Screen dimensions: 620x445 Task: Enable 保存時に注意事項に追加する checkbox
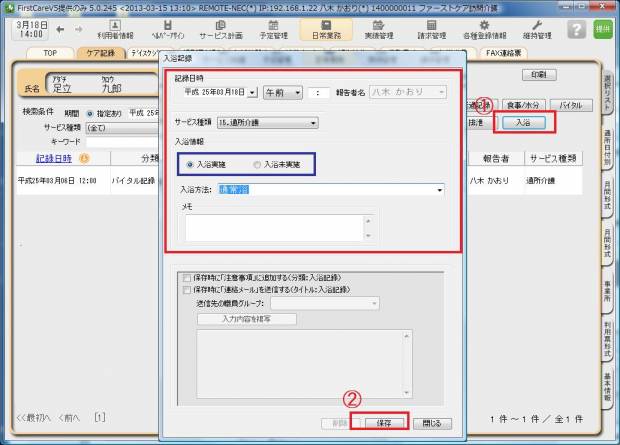[x=185, y=278]
